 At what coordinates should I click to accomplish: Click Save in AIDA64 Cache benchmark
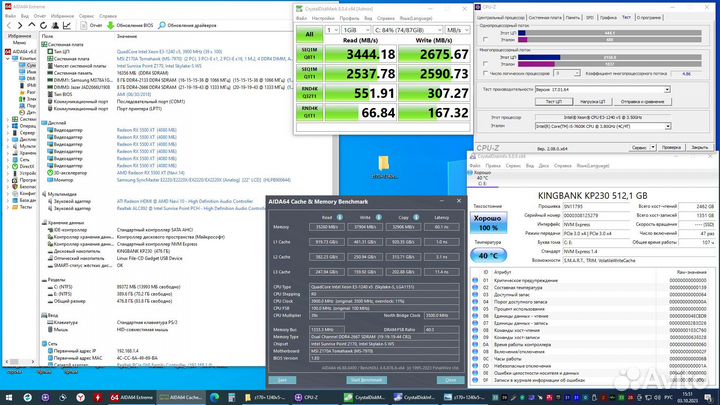click(282, 380)
